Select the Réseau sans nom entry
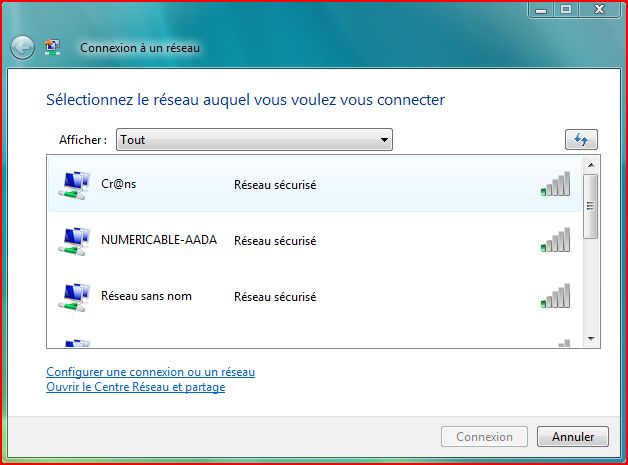Image resolution: width=628 pixels, height=465 pixels. [x=315, y=296]
